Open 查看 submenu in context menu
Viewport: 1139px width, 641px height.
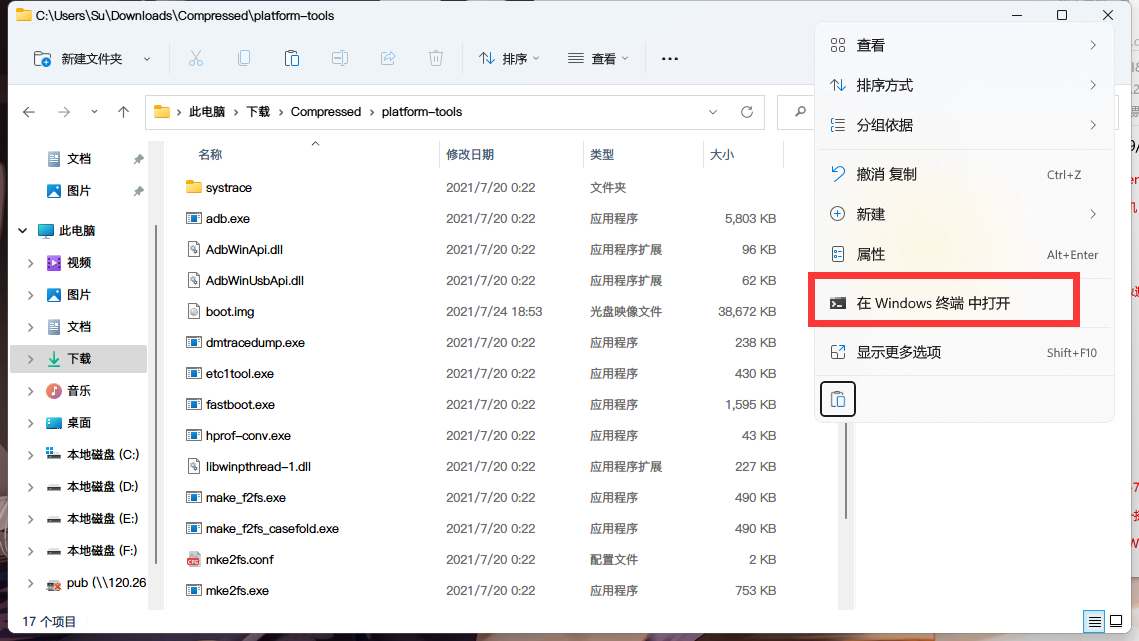click(964, 45)
